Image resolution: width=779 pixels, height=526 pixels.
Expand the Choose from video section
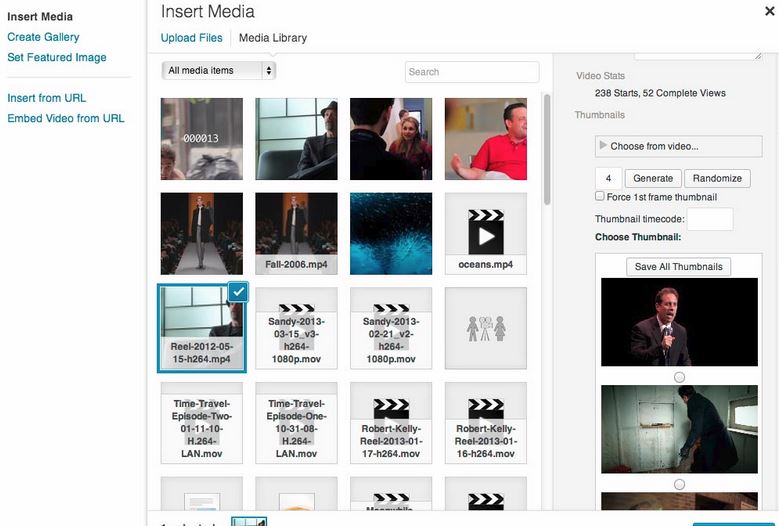679,146
